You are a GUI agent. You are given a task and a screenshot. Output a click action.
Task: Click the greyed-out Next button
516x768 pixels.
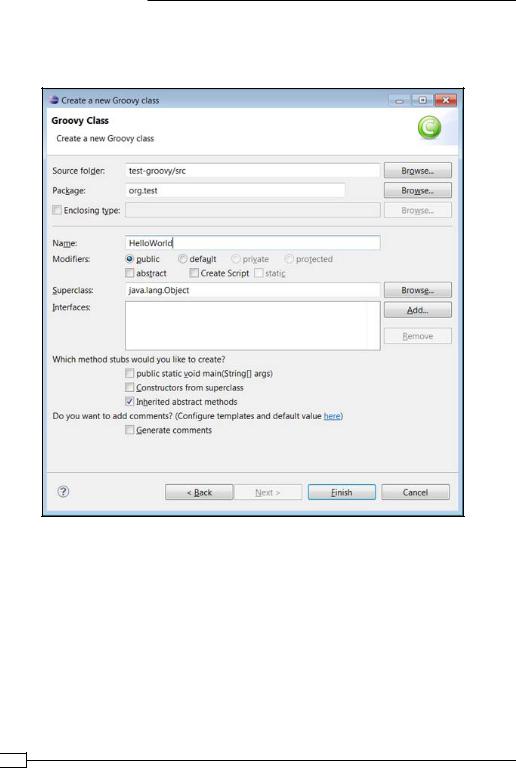click(x=268, y=492)
